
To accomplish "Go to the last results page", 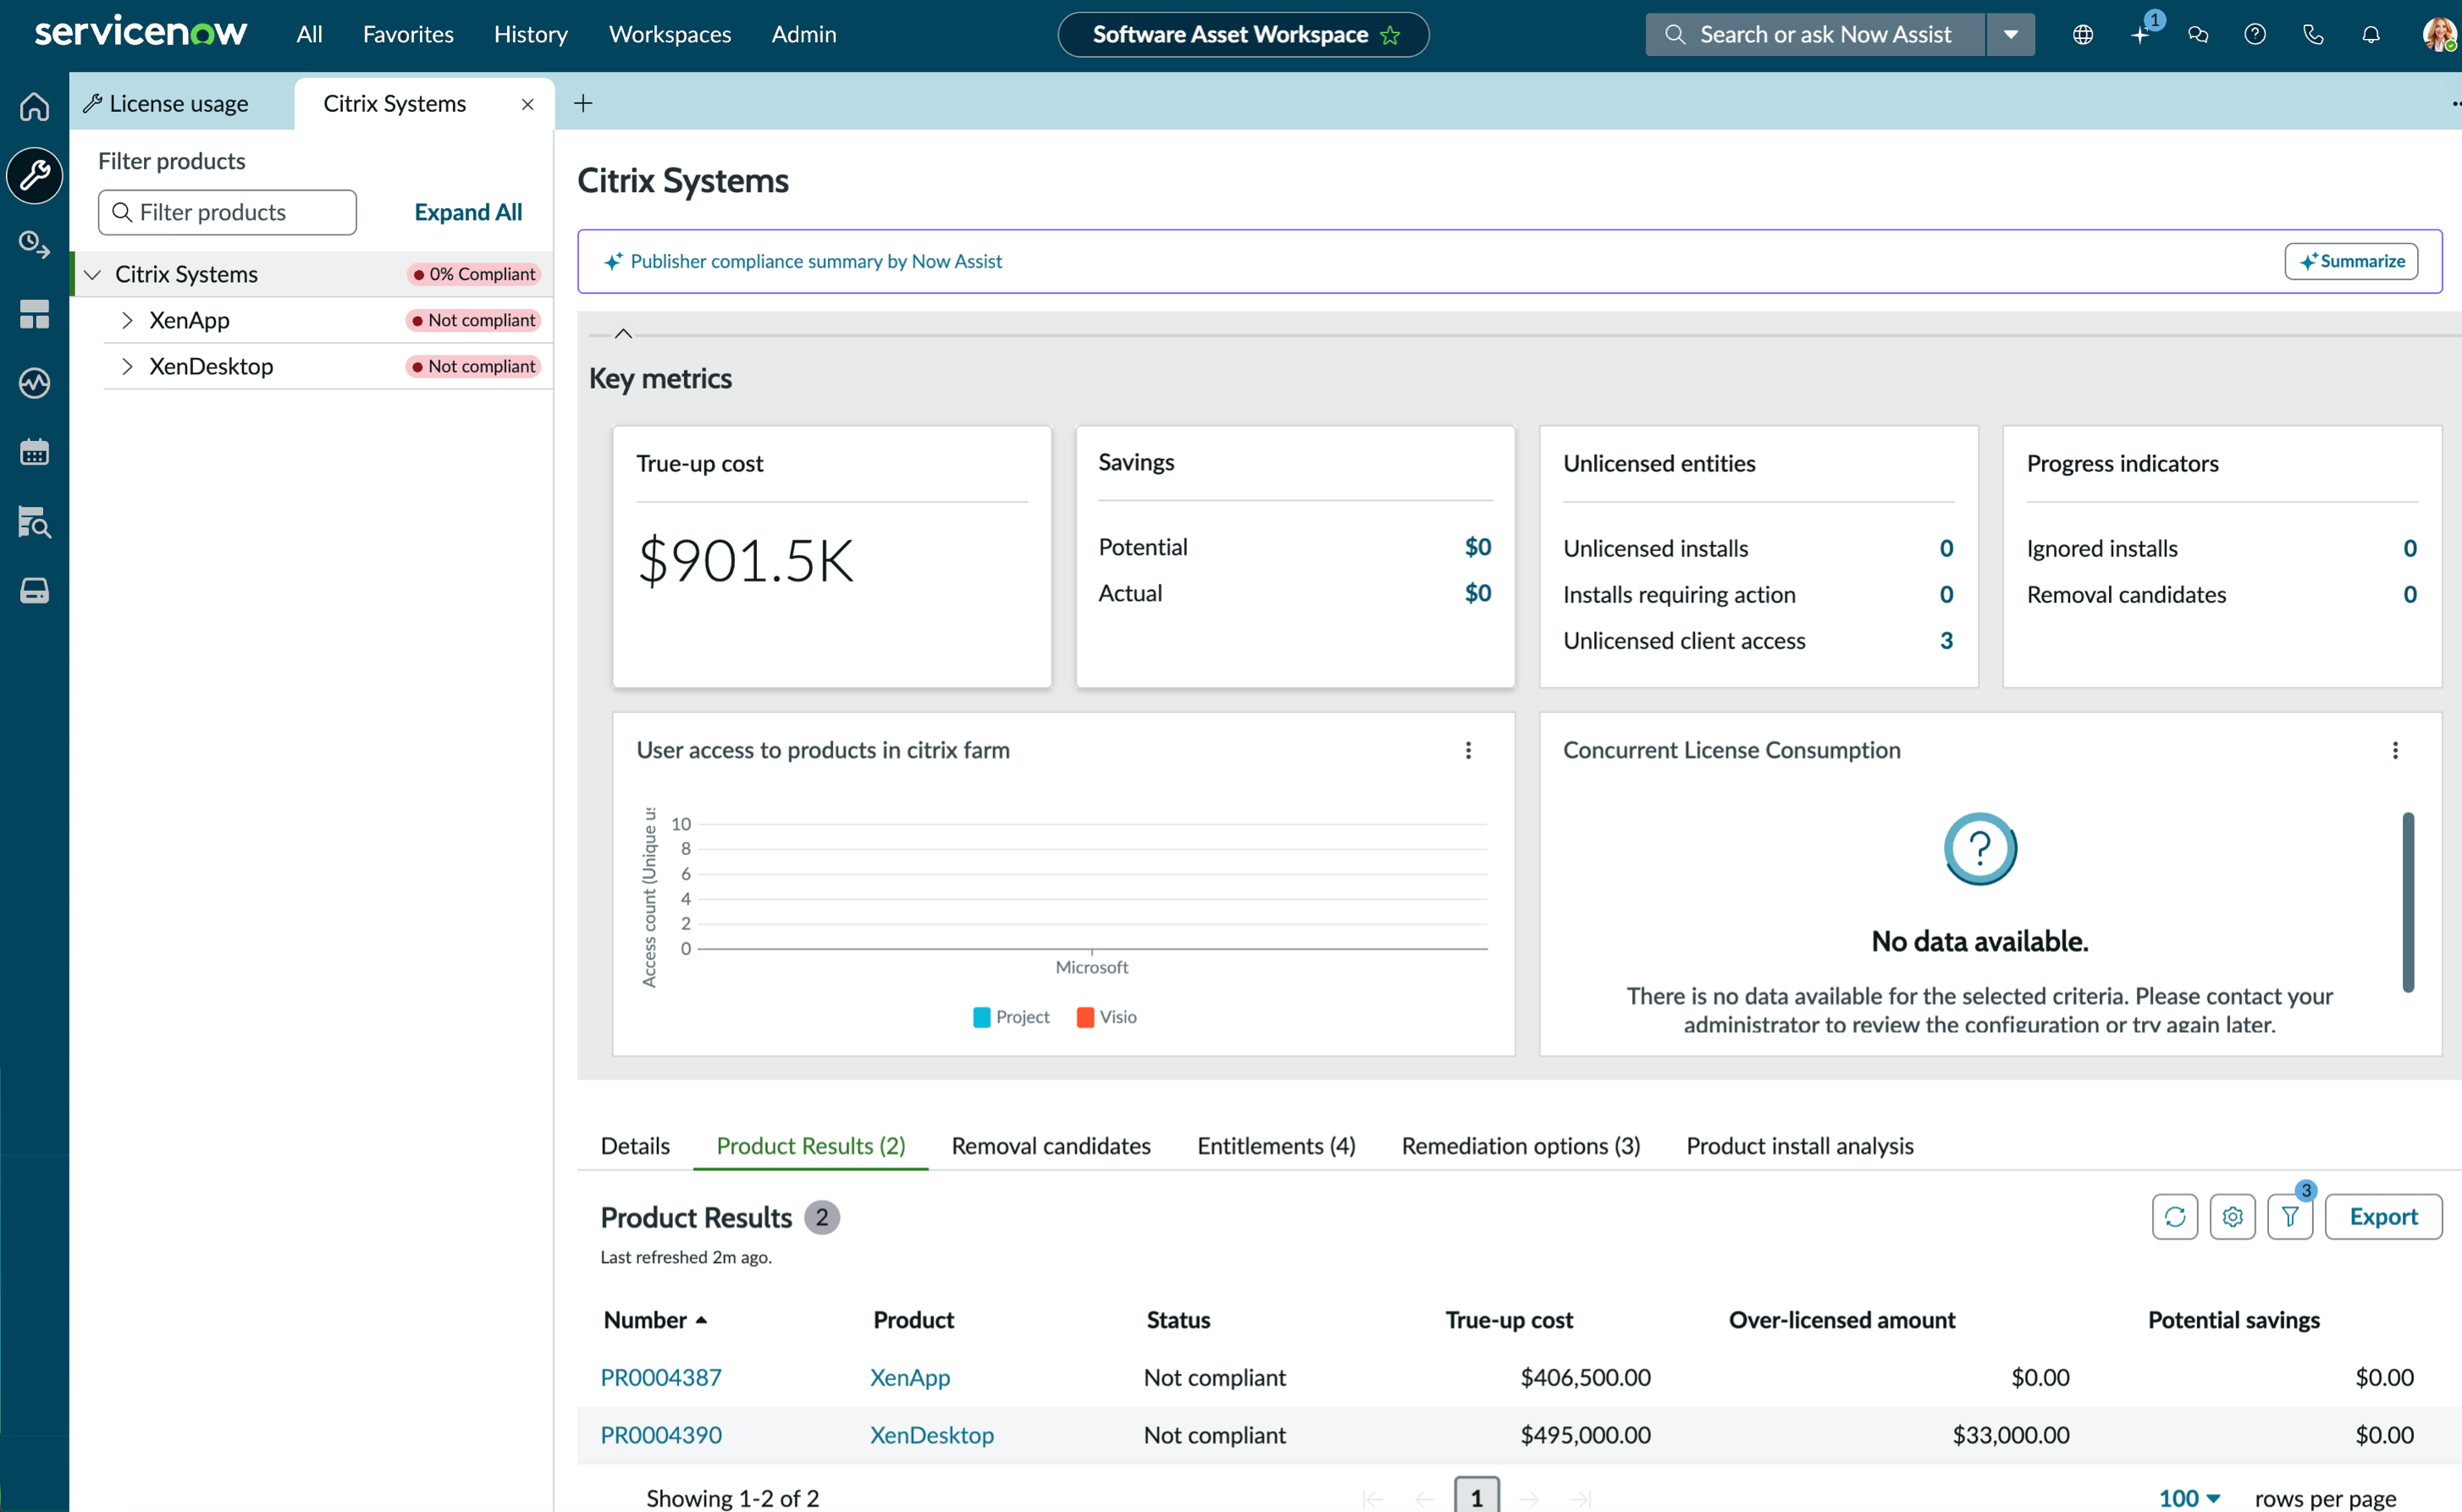I will point(1581,1498).
